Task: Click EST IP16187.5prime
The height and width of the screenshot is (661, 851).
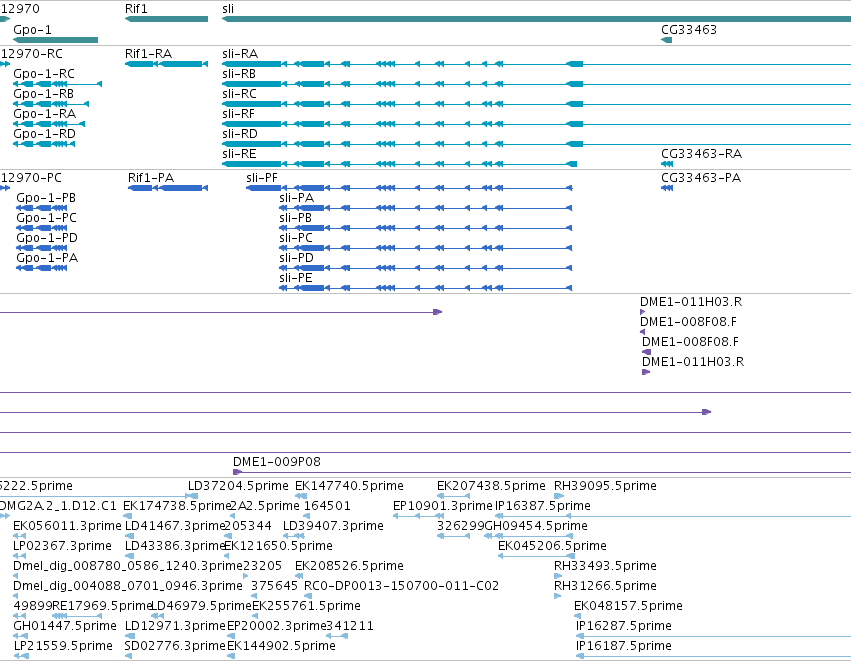Action: (624, 646)
